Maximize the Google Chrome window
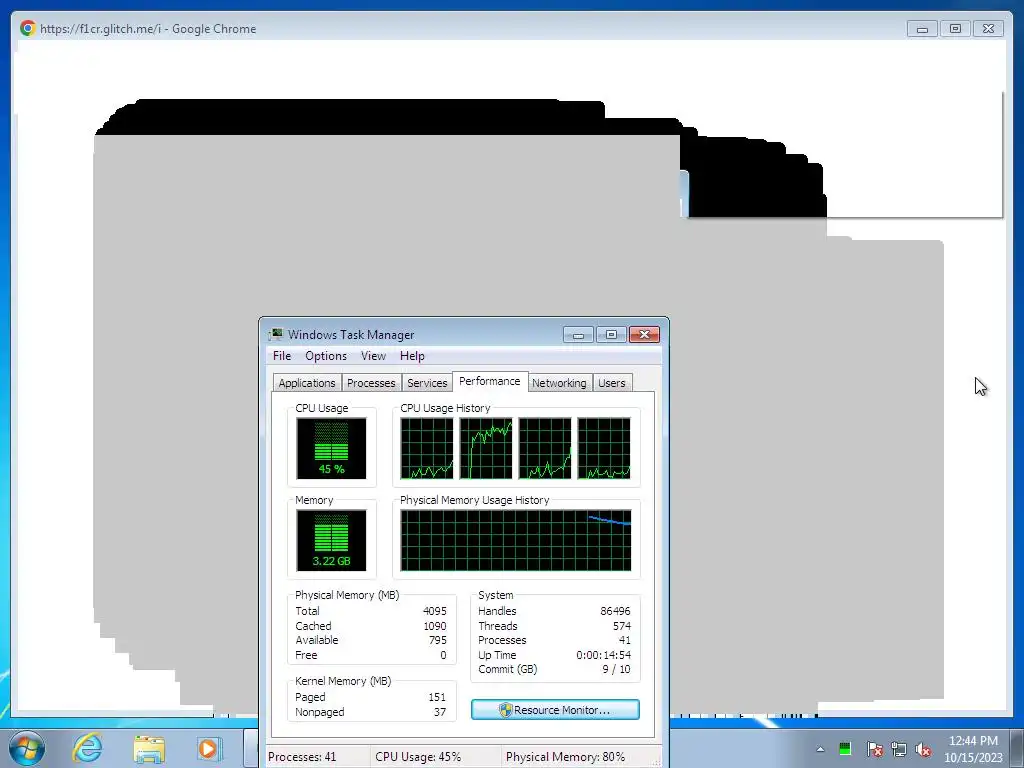Image resolution: width=1024 pixels, height=768 pixels. 955,29
